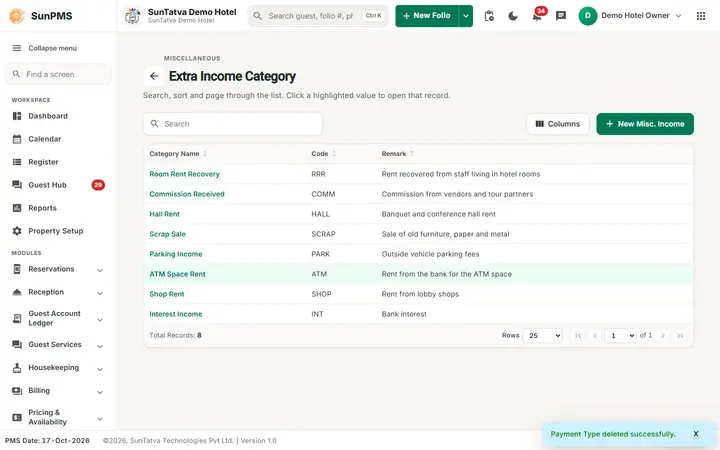Open the Hall Rent record
Image resolution: width=720 pixels, height=450 pixels.
164,214
